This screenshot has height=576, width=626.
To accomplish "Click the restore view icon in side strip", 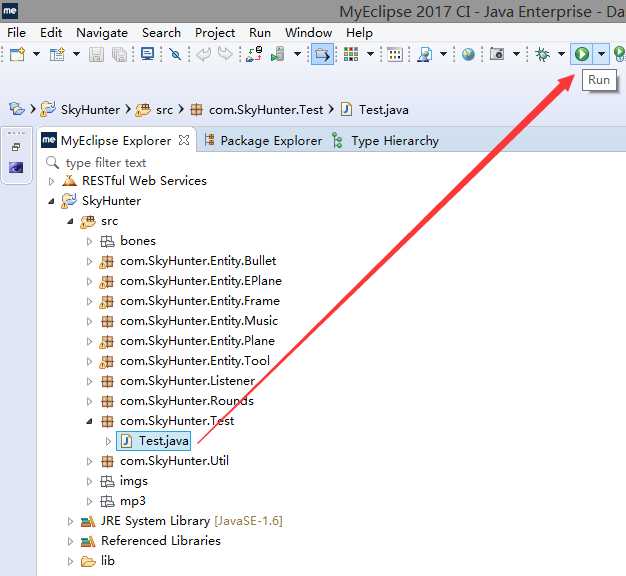I will (16, 147).
